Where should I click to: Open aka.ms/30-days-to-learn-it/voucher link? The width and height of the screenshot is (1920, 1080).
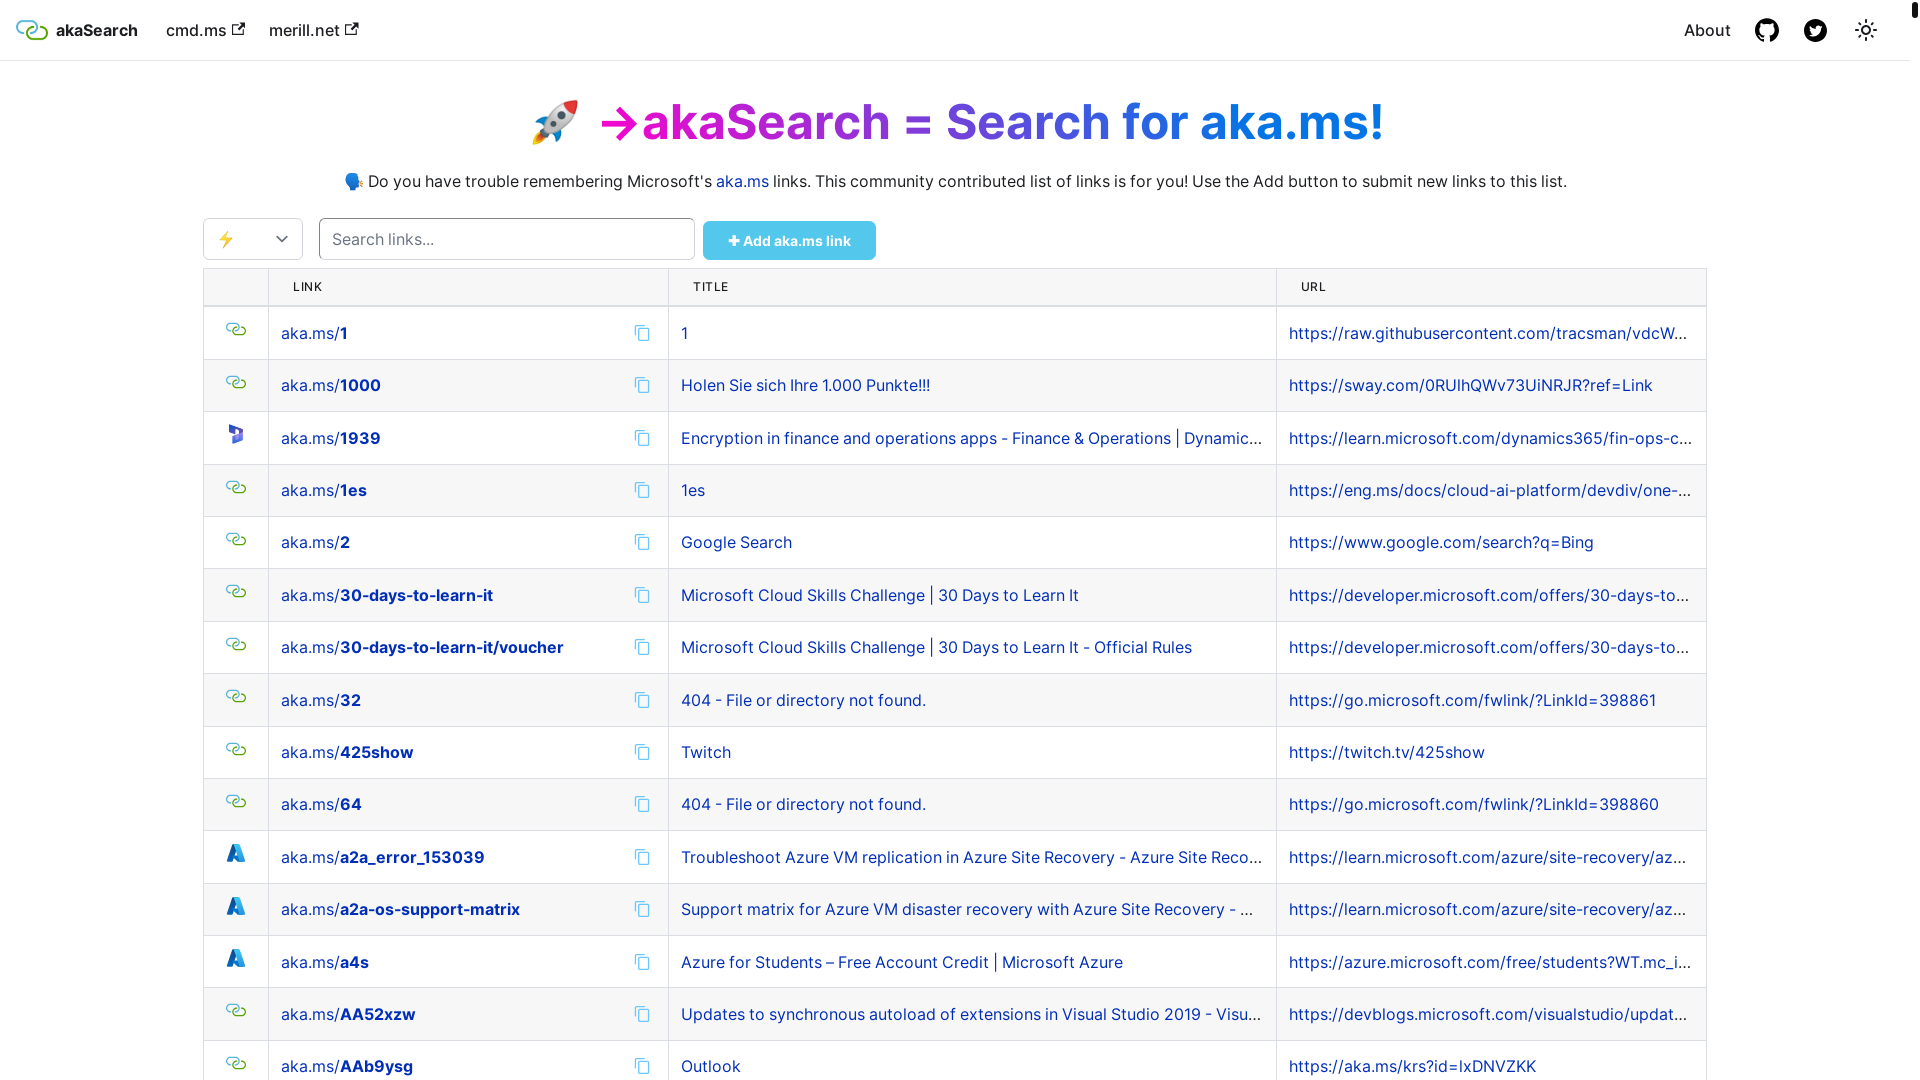pyautogui.click(x=422, y=647)
